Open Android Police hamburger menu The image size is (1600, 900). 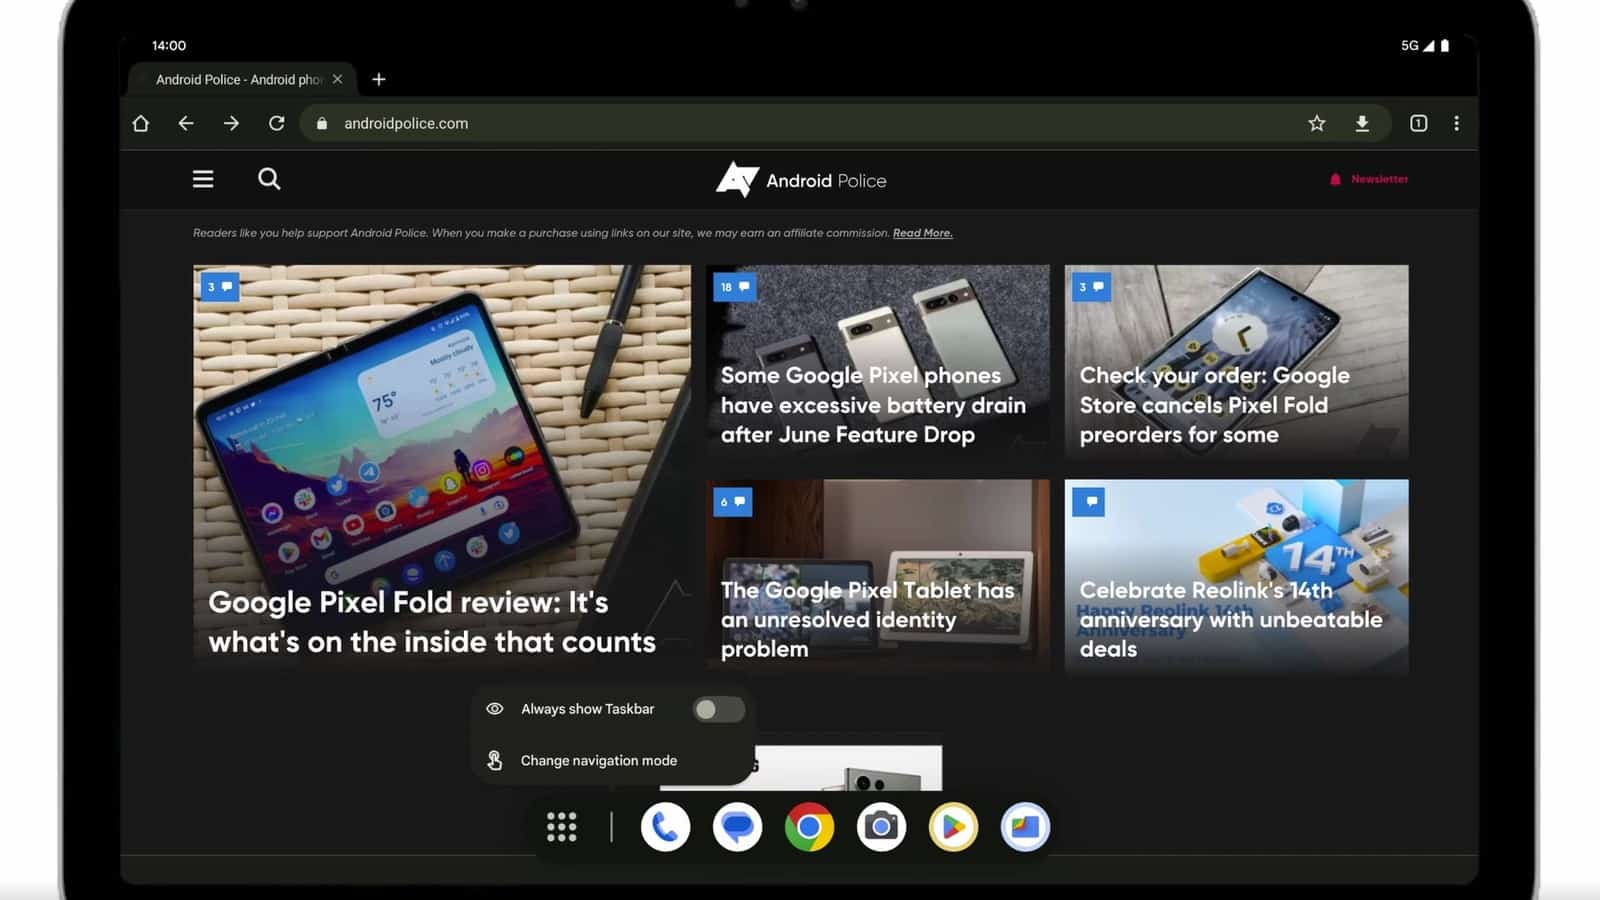pyautogui.click(x=203, y=179)
